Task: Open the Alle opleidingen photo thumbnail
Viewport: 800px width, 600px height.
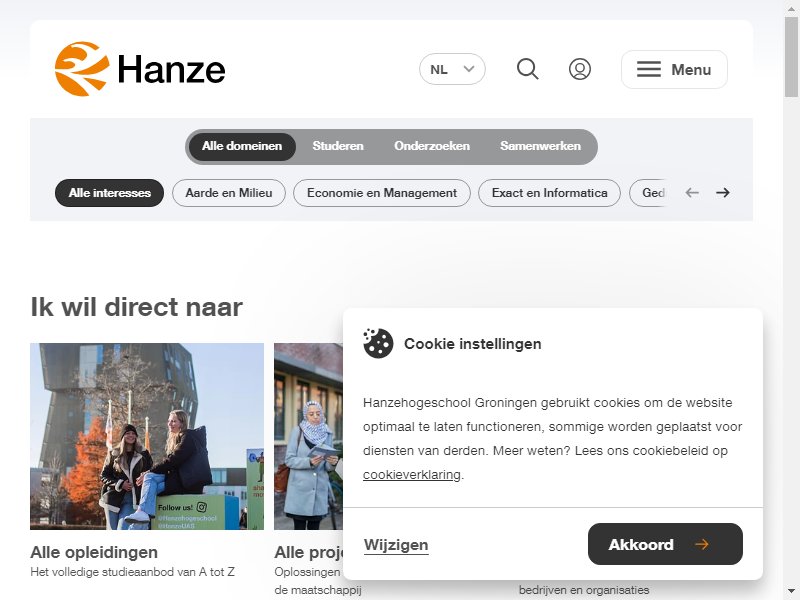Action: pos(147,436)
